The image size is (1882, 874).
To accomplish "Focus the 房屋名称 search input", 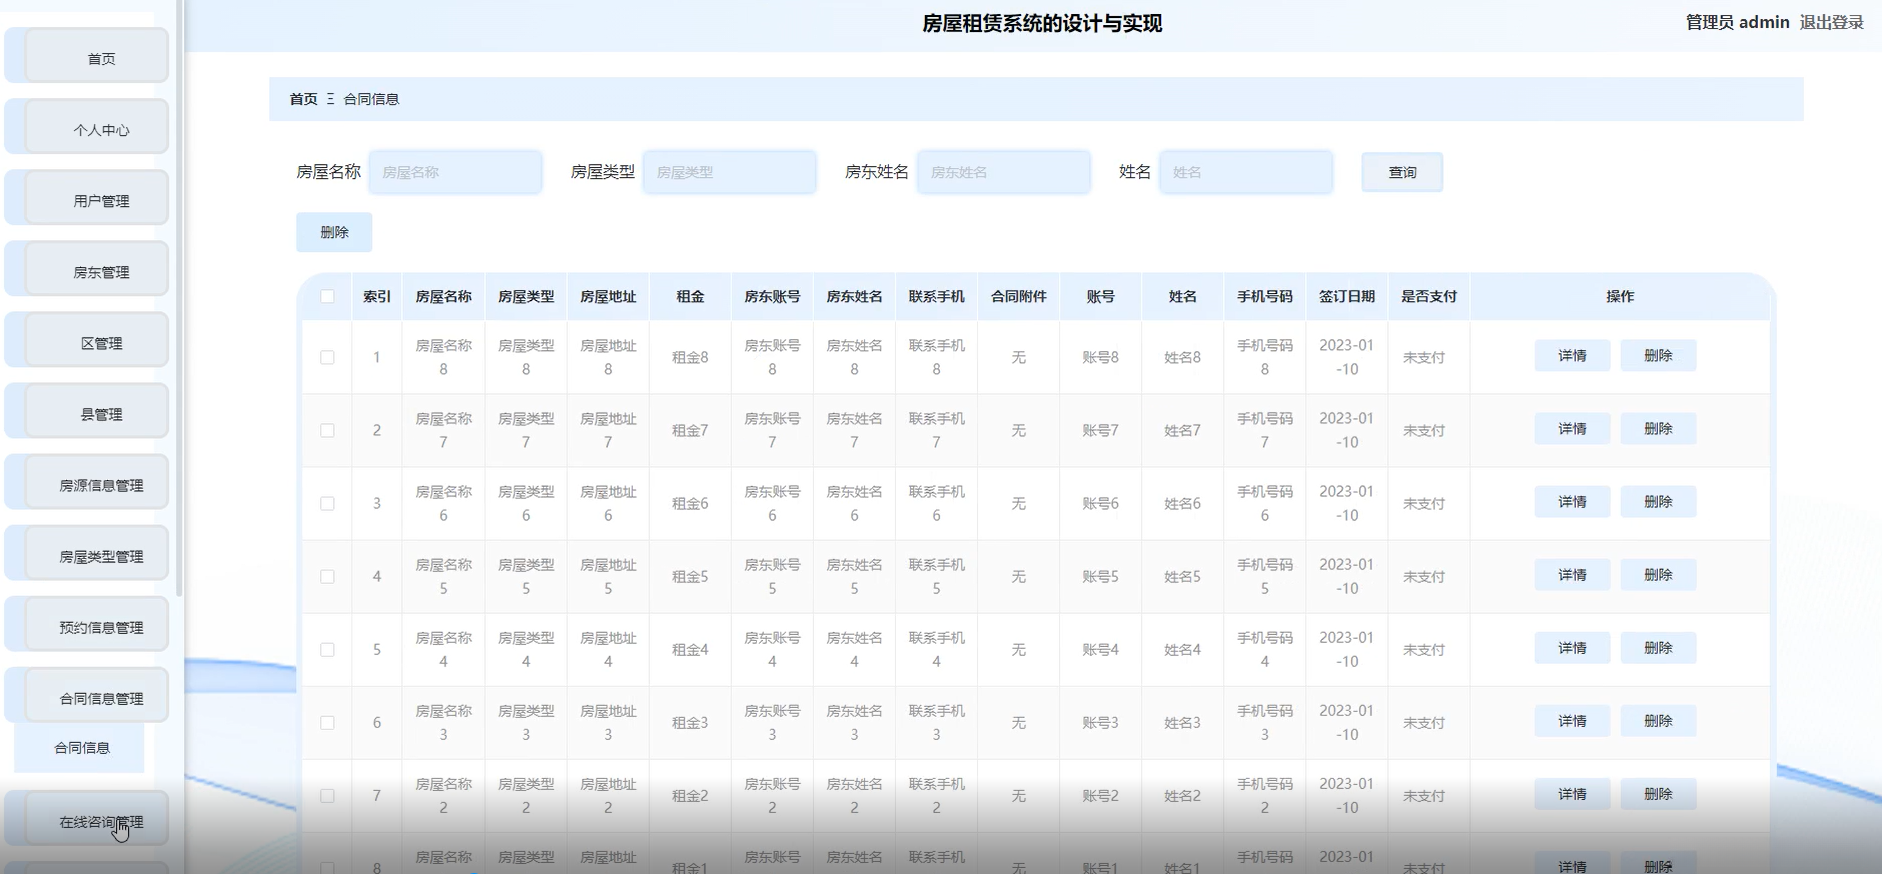I will coord(455,172).
